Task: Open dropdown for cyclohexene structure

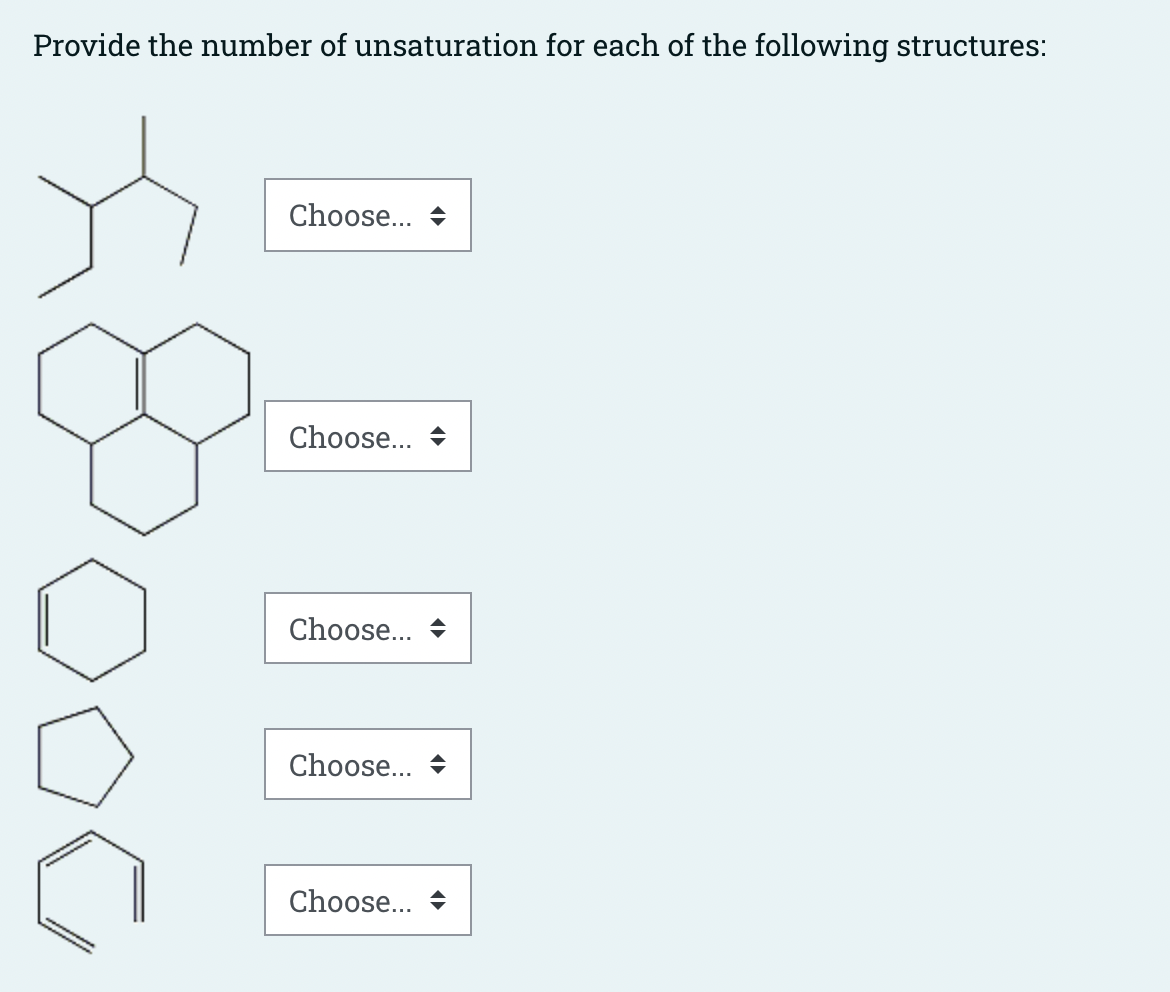Action: (x=368, y=628)
